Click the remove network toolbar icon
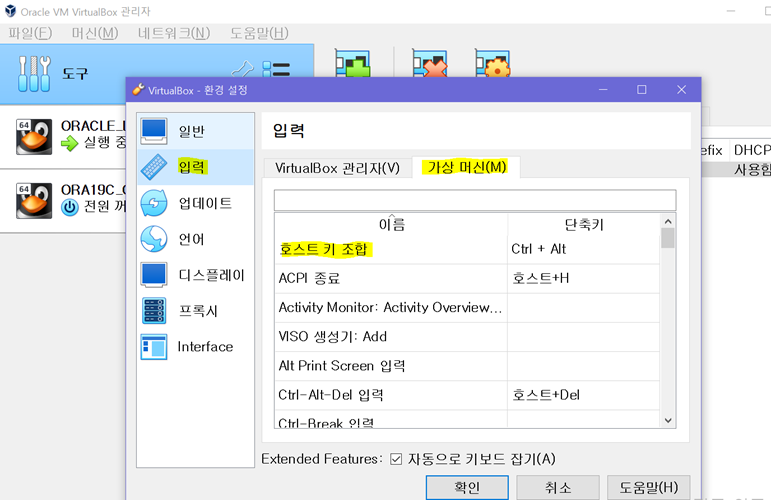Viewport: 771px width, 500px height. coord(430,63)
